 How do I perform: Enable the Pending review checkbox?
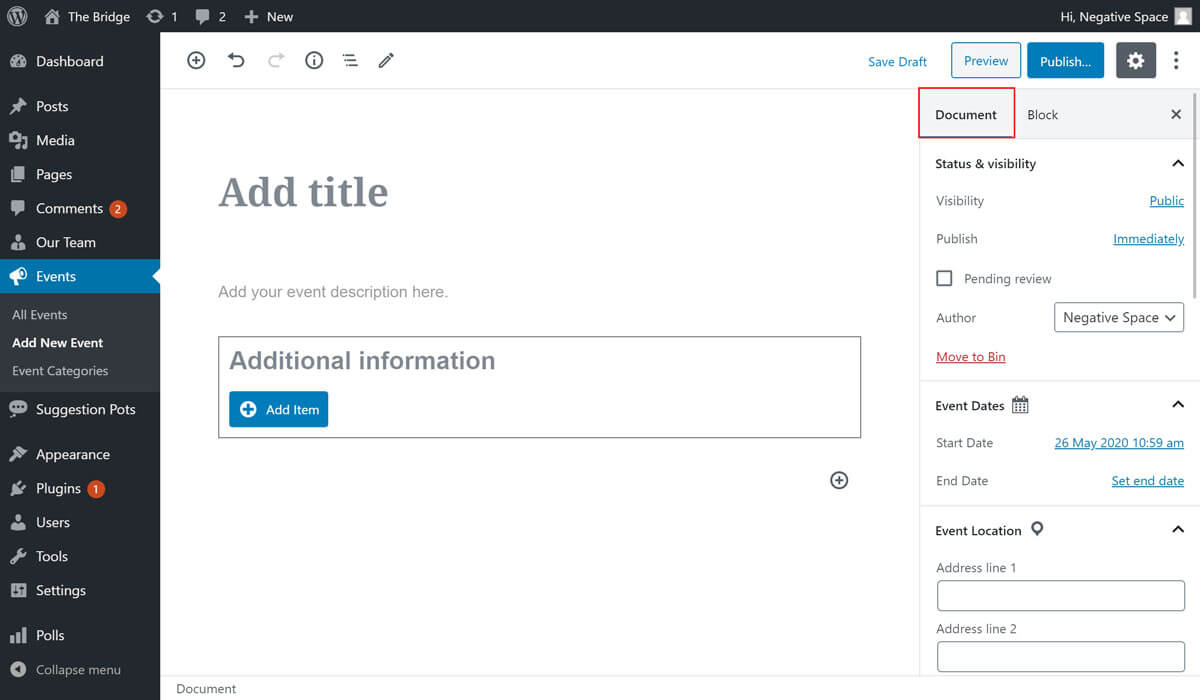point(944,278)
